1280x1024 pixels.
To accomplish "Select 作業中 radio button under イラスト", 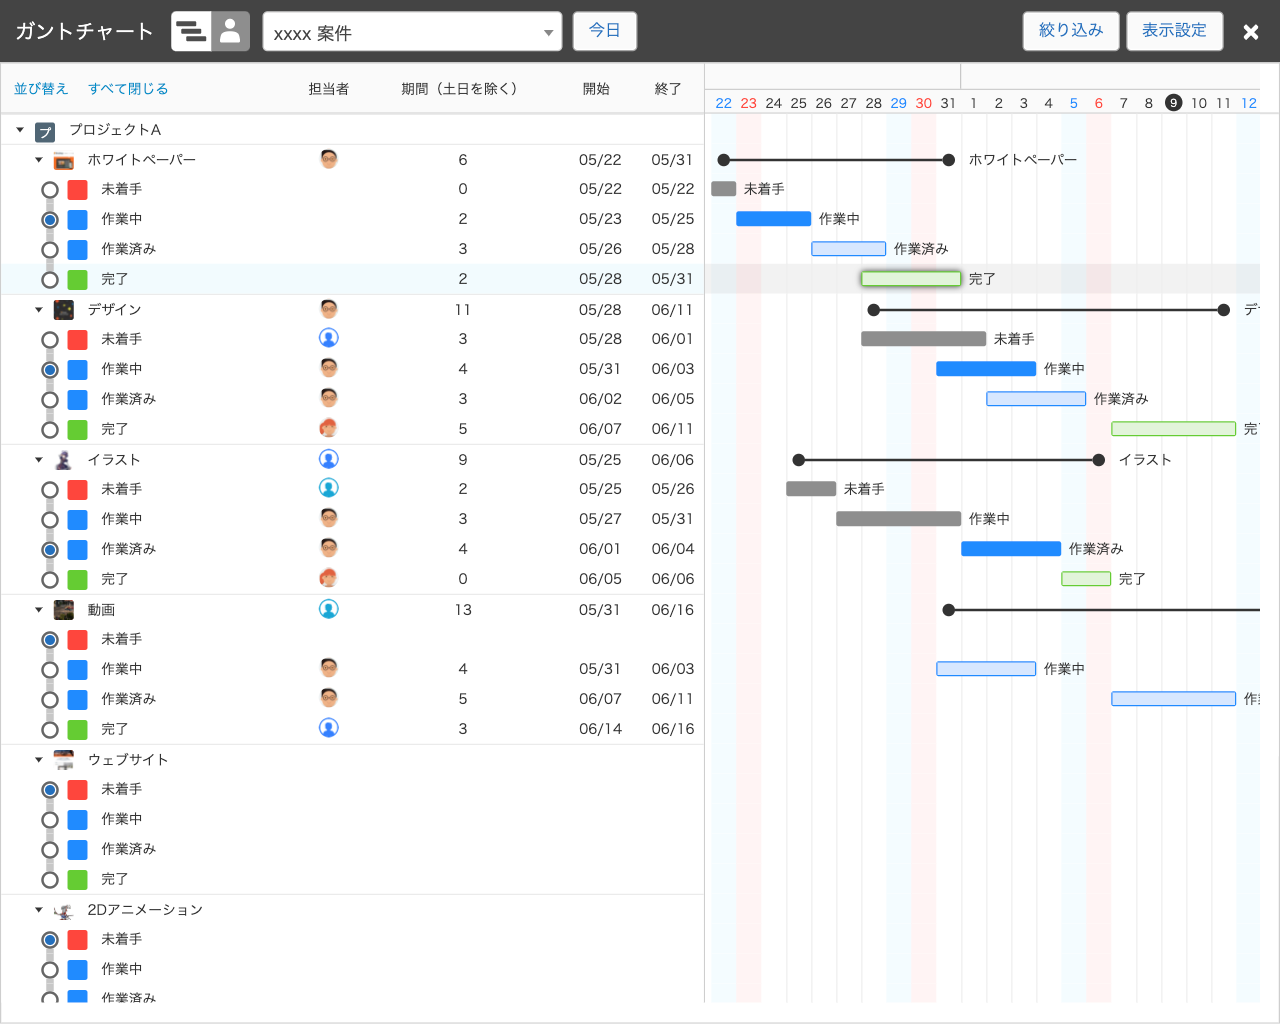I will 50,520.
